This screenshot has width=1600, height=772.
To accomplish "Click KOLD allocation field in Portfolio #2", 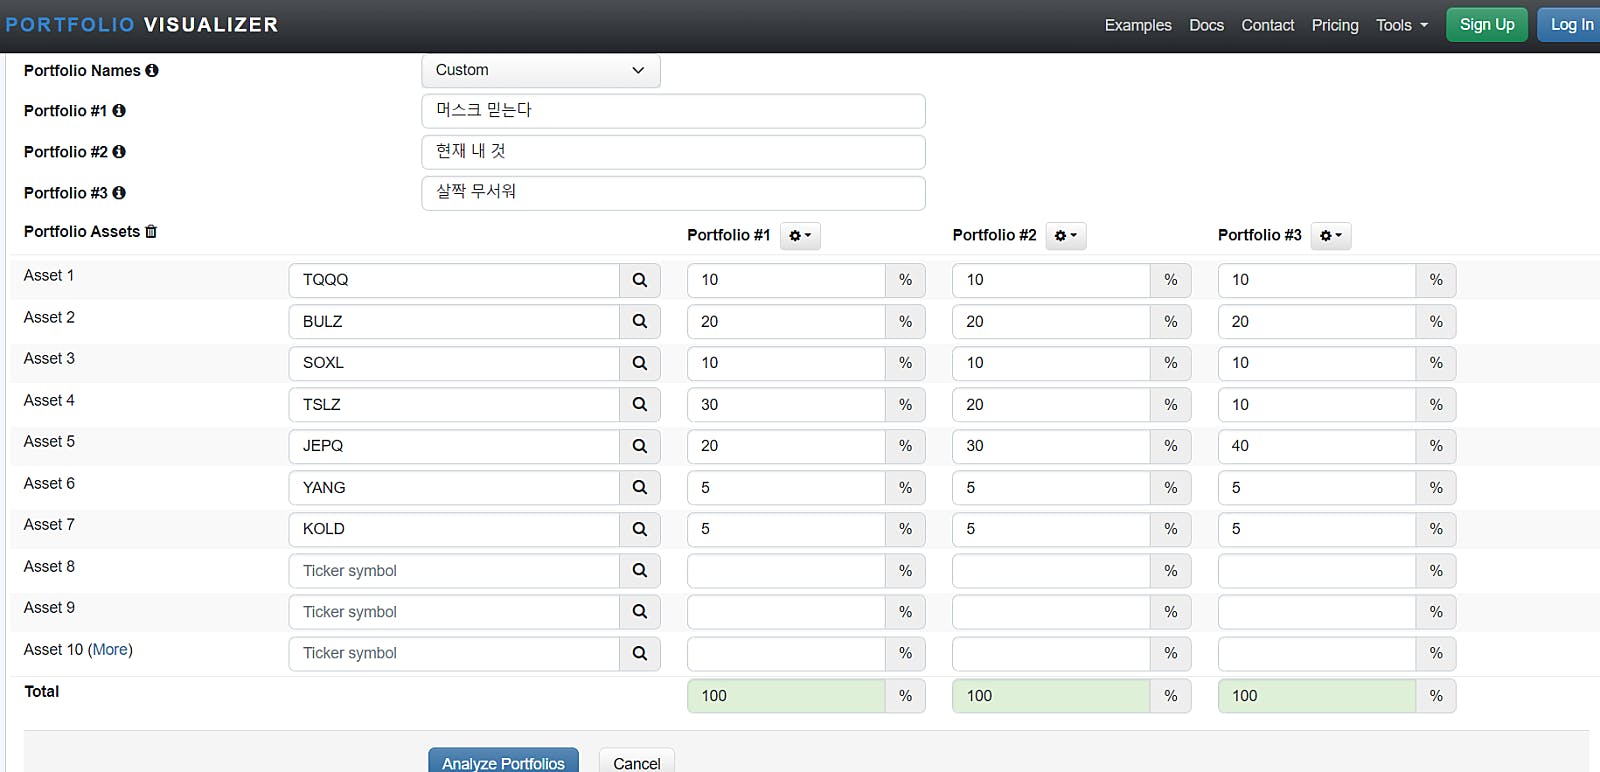I will tap(1051, 529).
